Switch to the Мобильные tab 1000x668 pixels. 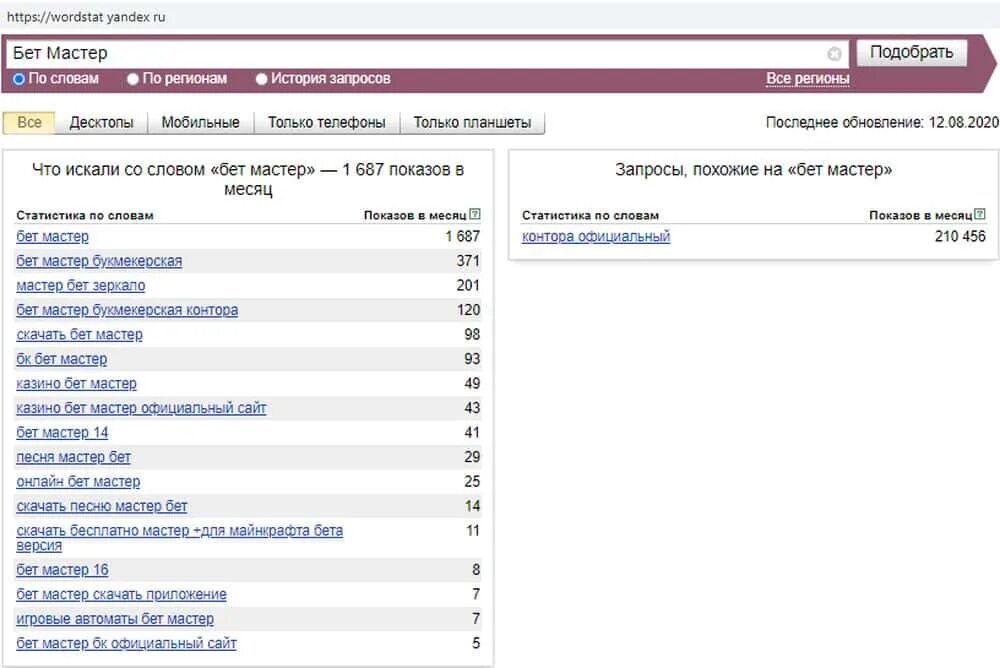pos(200,122)
